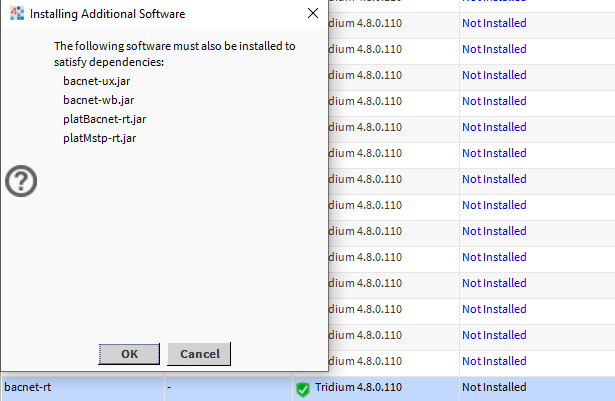The image size is (615, 401).
Task: Click Tridium 4.8.0.110 in the bacnet-rt row
Action: click(x=358, y=387)
